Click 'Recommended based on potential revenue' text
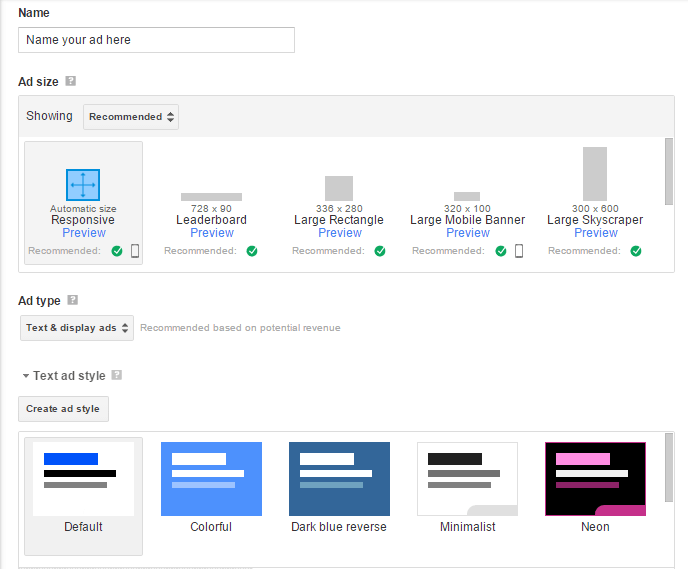 coord(240,328)
